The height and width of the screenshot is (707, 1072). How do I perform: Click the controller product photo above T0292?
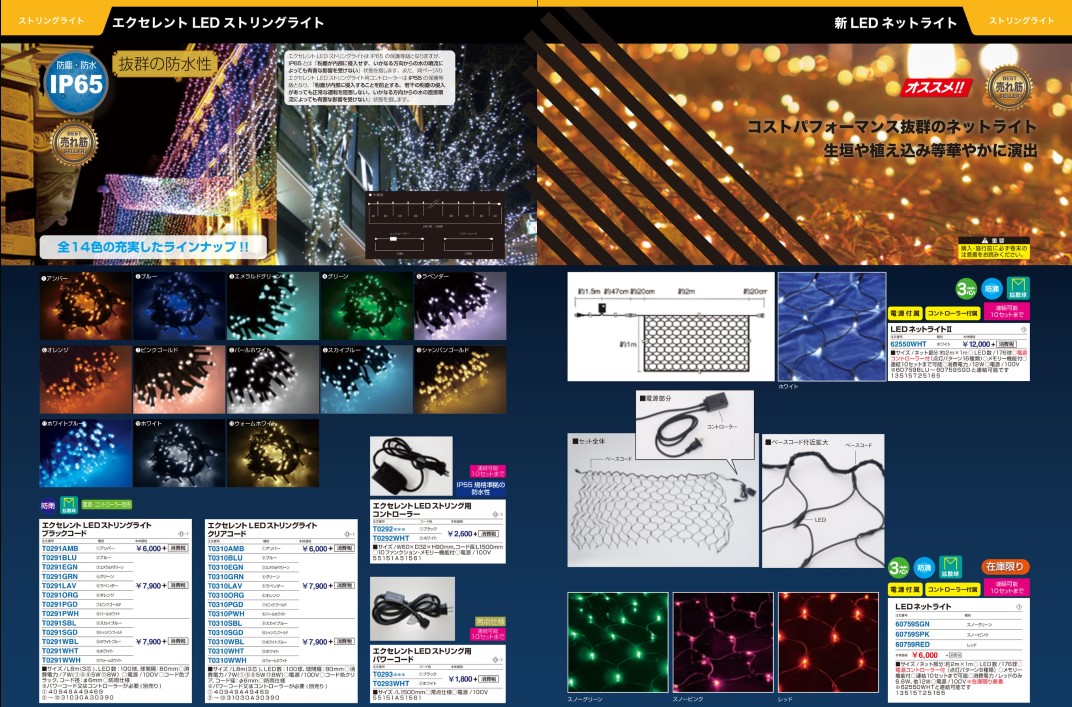coord(411,466)
